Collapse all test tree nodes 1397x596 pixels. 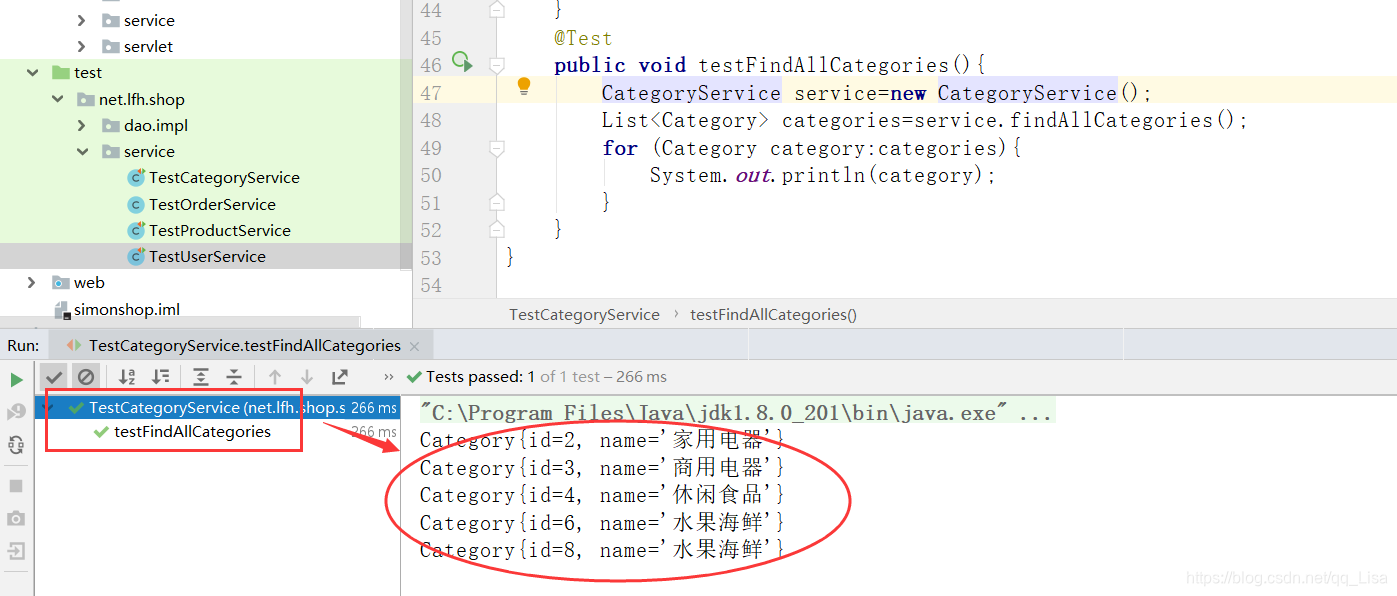(234, 377)
